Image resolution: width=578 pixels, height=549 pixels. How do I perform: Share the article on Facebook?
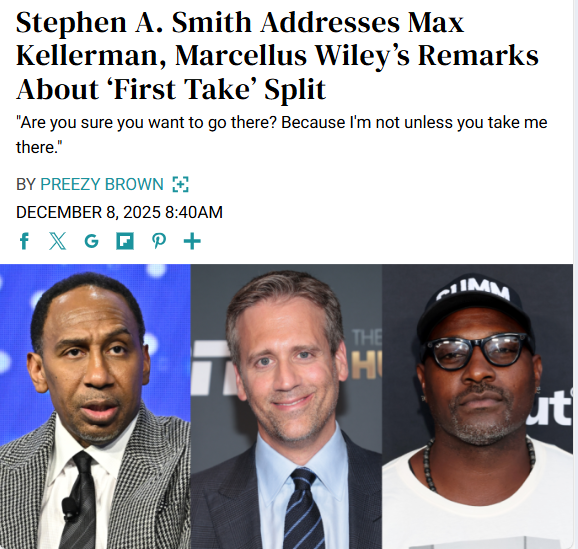[24, 241]
